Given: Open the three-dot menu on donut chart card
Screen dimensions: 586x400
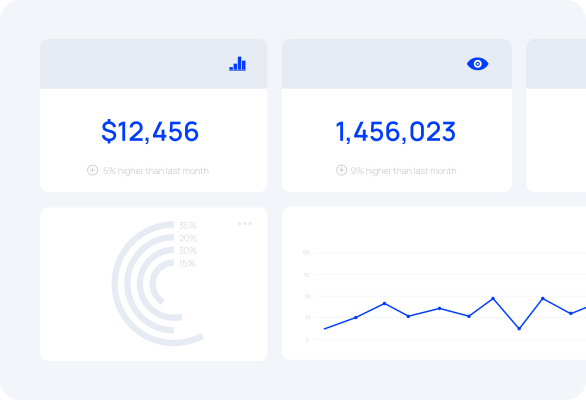Looking at the screenshot, I should coord(245,224).
